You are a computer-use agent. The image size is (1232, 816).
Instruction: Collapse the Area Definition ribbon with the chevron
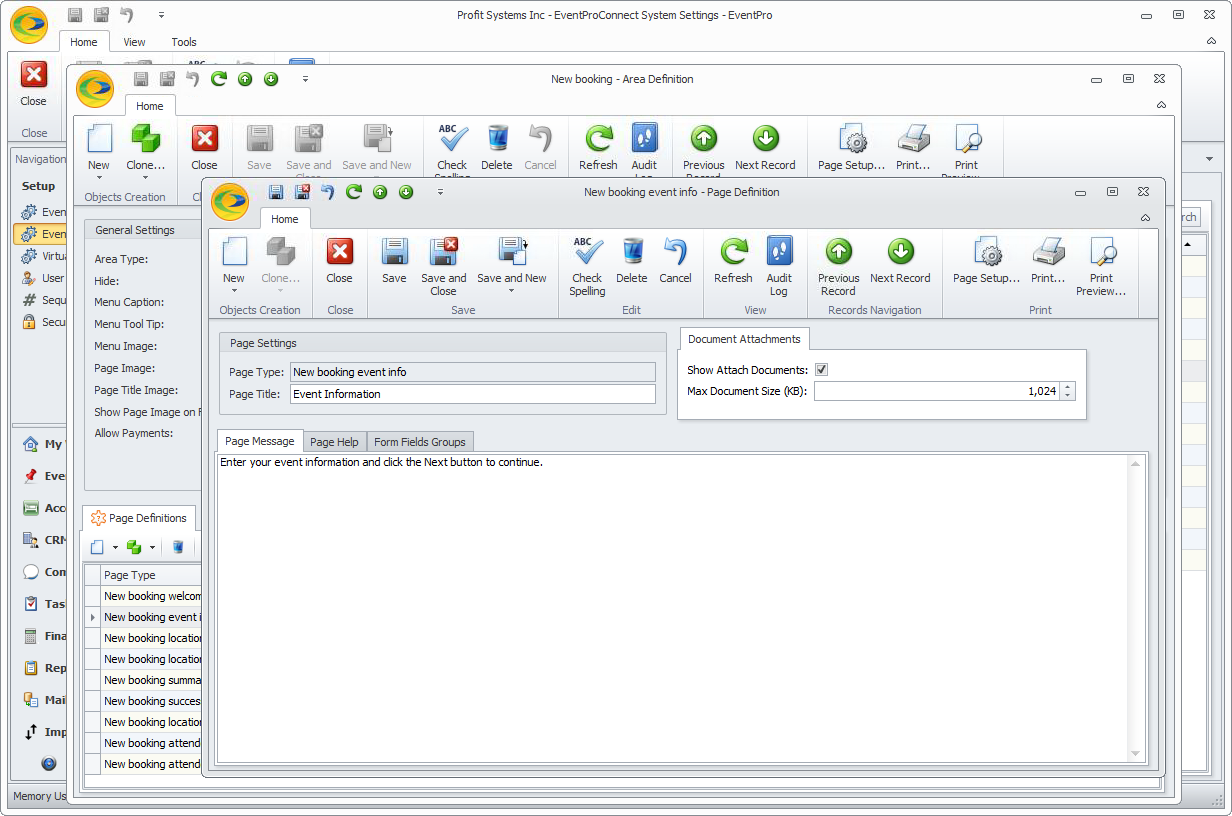[1161, 105]
